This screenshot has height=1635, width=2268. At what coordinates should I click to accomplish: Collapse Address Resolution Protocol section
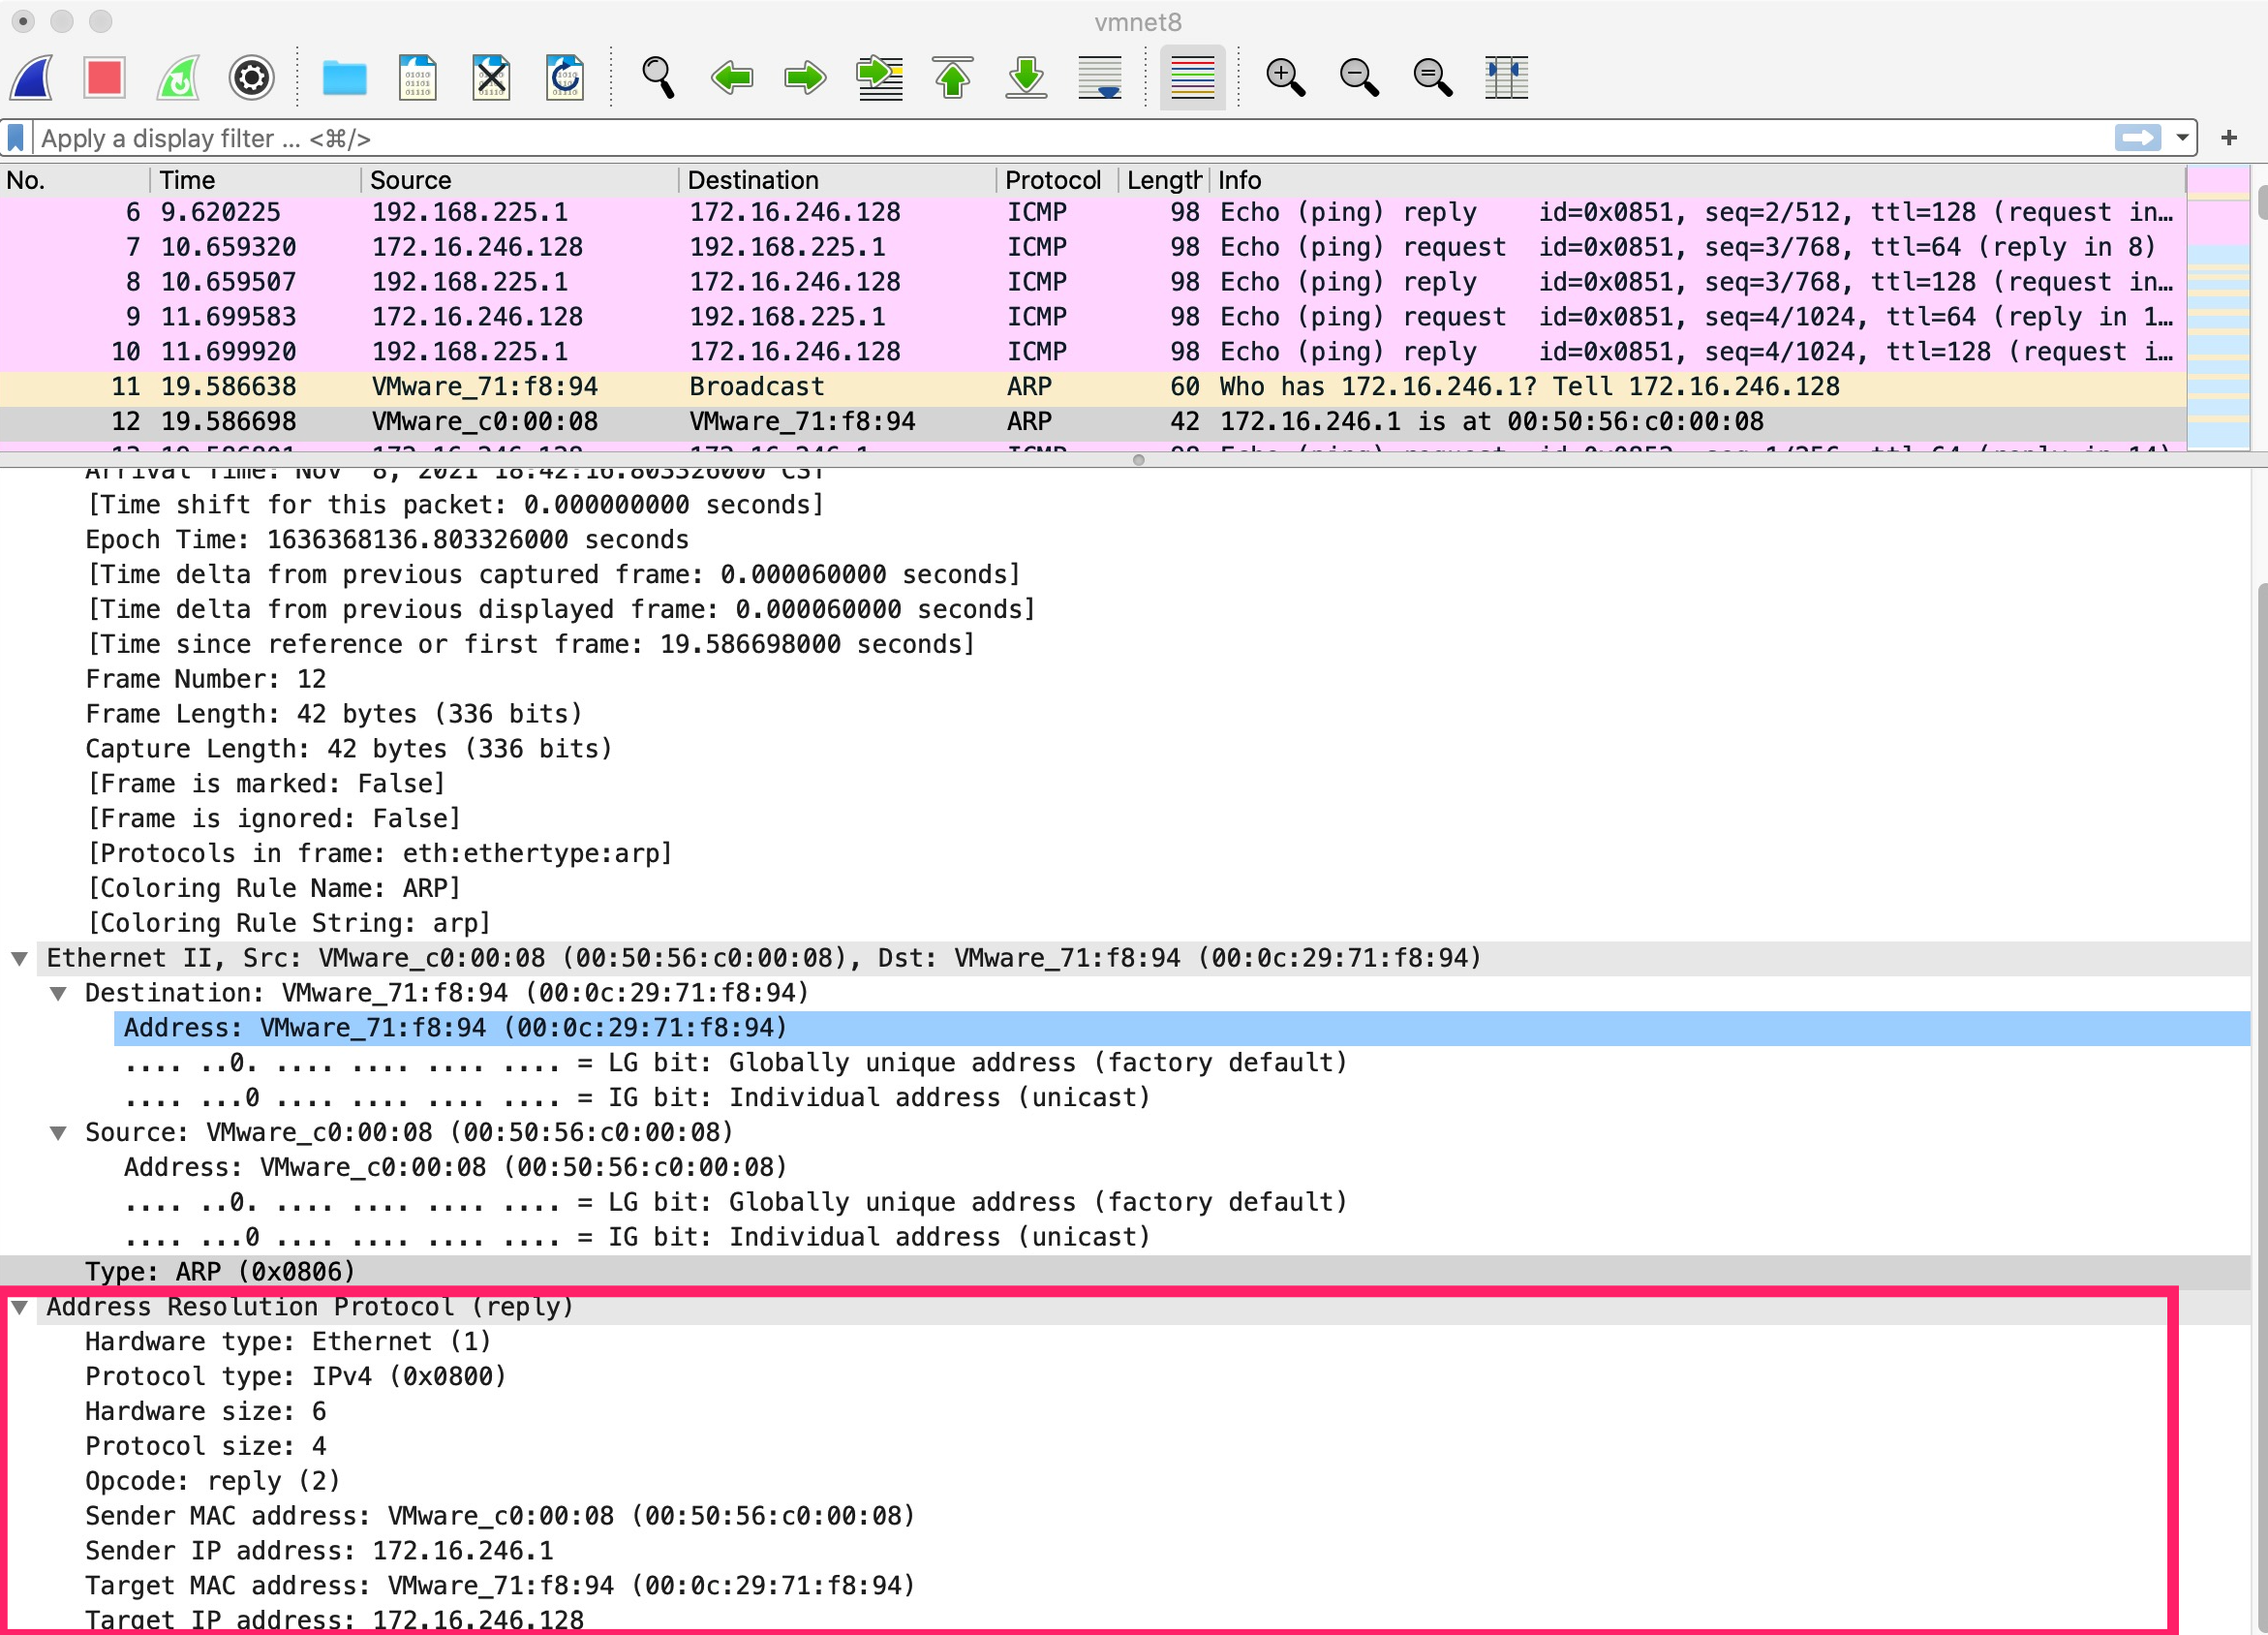19,1307
